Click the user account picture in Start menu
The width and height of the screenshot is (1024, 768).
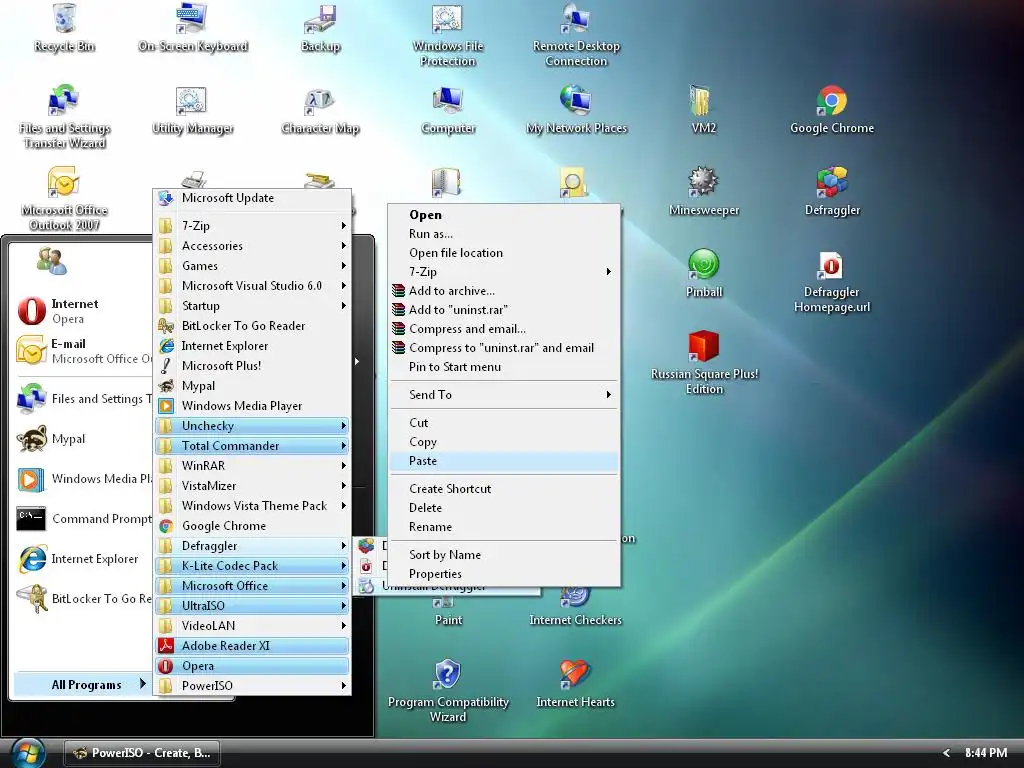pyautogui.click(x=52, y=261)
